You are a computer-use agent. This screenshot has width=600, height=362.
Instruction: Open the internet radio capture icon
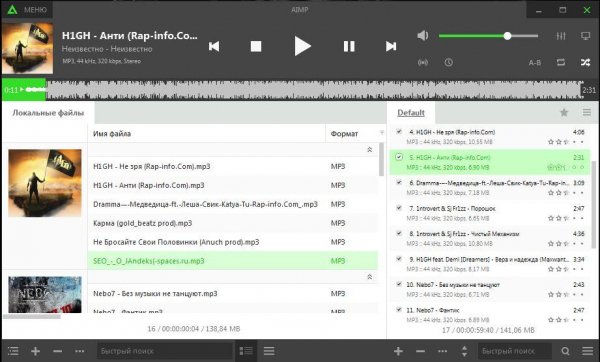tap(423, 62)
